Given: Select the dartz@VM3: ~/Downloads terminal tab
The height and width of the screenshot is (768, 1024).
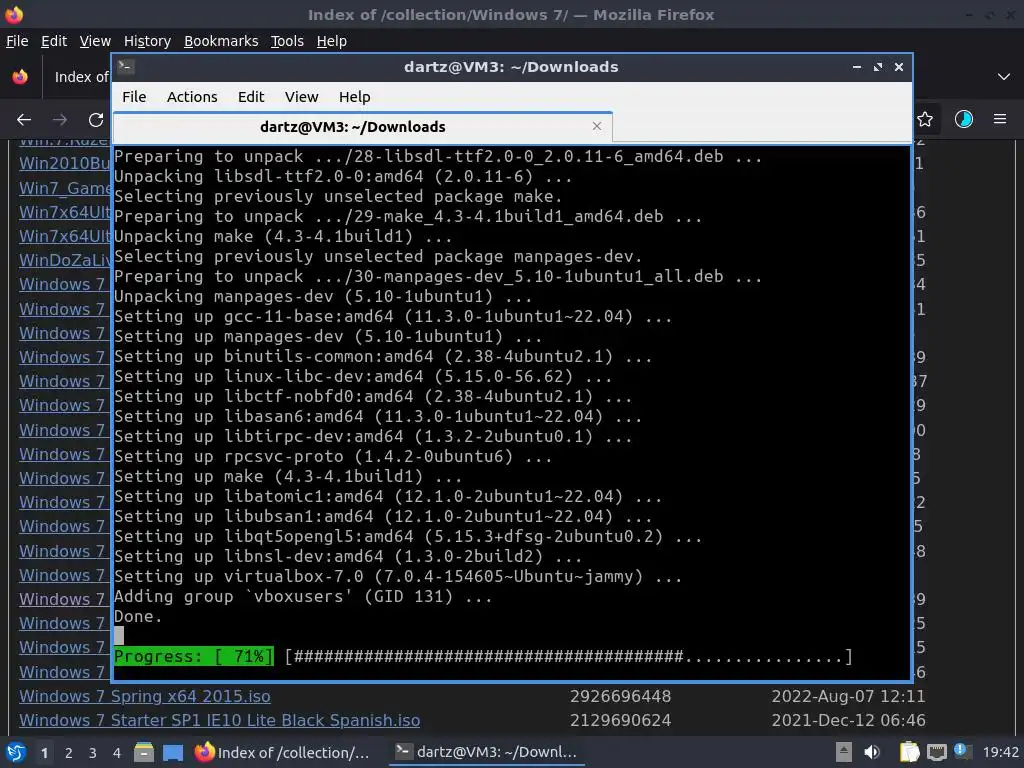Looking at the screenshot, I should point(362,127).
